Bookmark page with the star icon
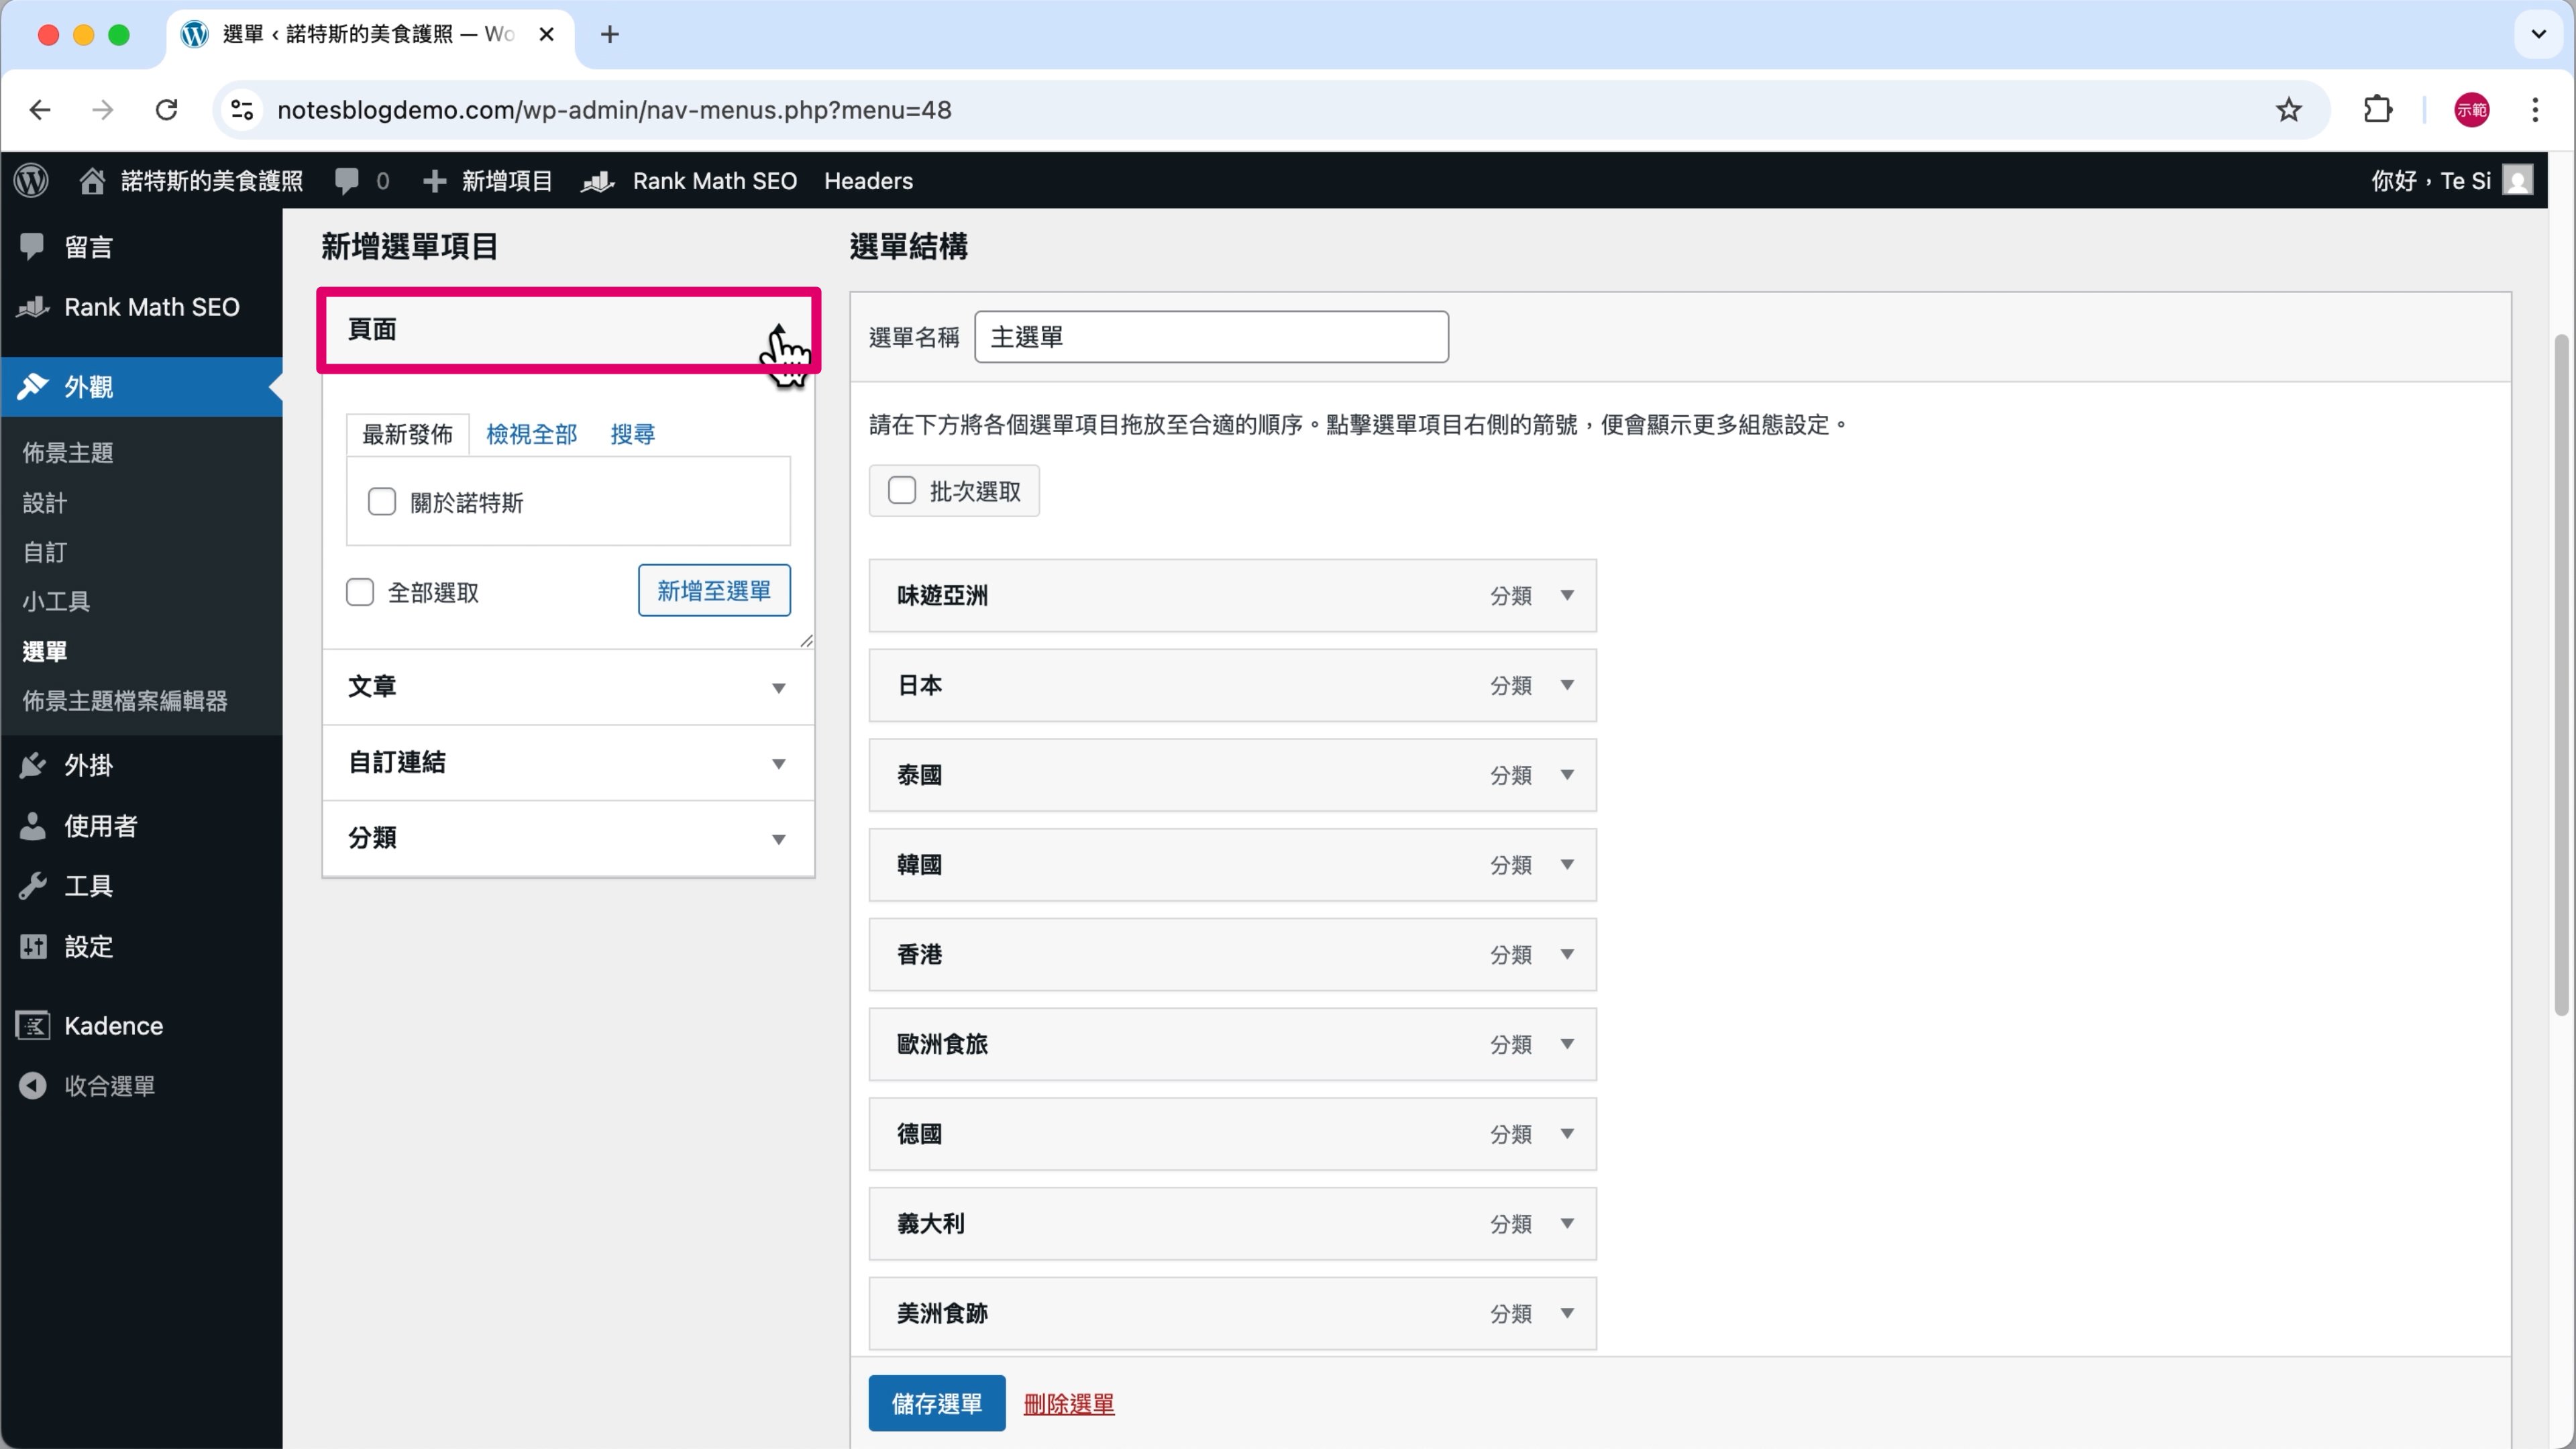2576x1449 pixels. pos(2289,110)
